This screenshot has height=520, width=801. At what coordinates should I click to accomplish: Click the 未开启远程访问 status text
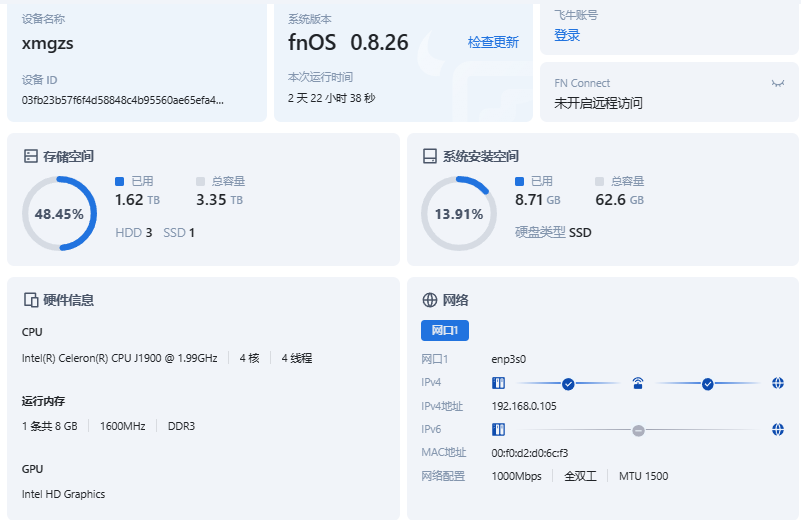pos(598,103)
